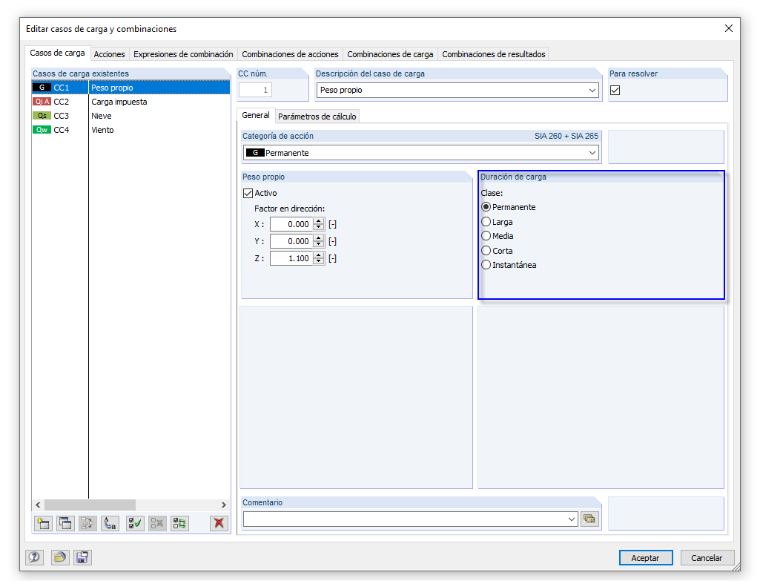Image resolution: width=760 pixels, height=583 pixels.
Task: Click the open folder defaults icon
Action: 60,557
